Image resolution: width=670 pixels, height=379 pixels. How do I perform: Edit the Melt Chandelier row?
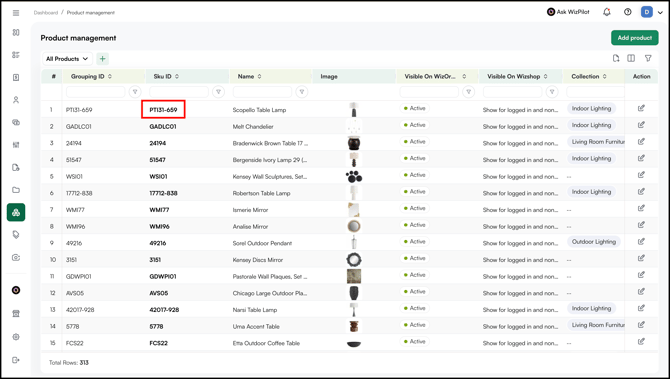click(x=641, y=125)
